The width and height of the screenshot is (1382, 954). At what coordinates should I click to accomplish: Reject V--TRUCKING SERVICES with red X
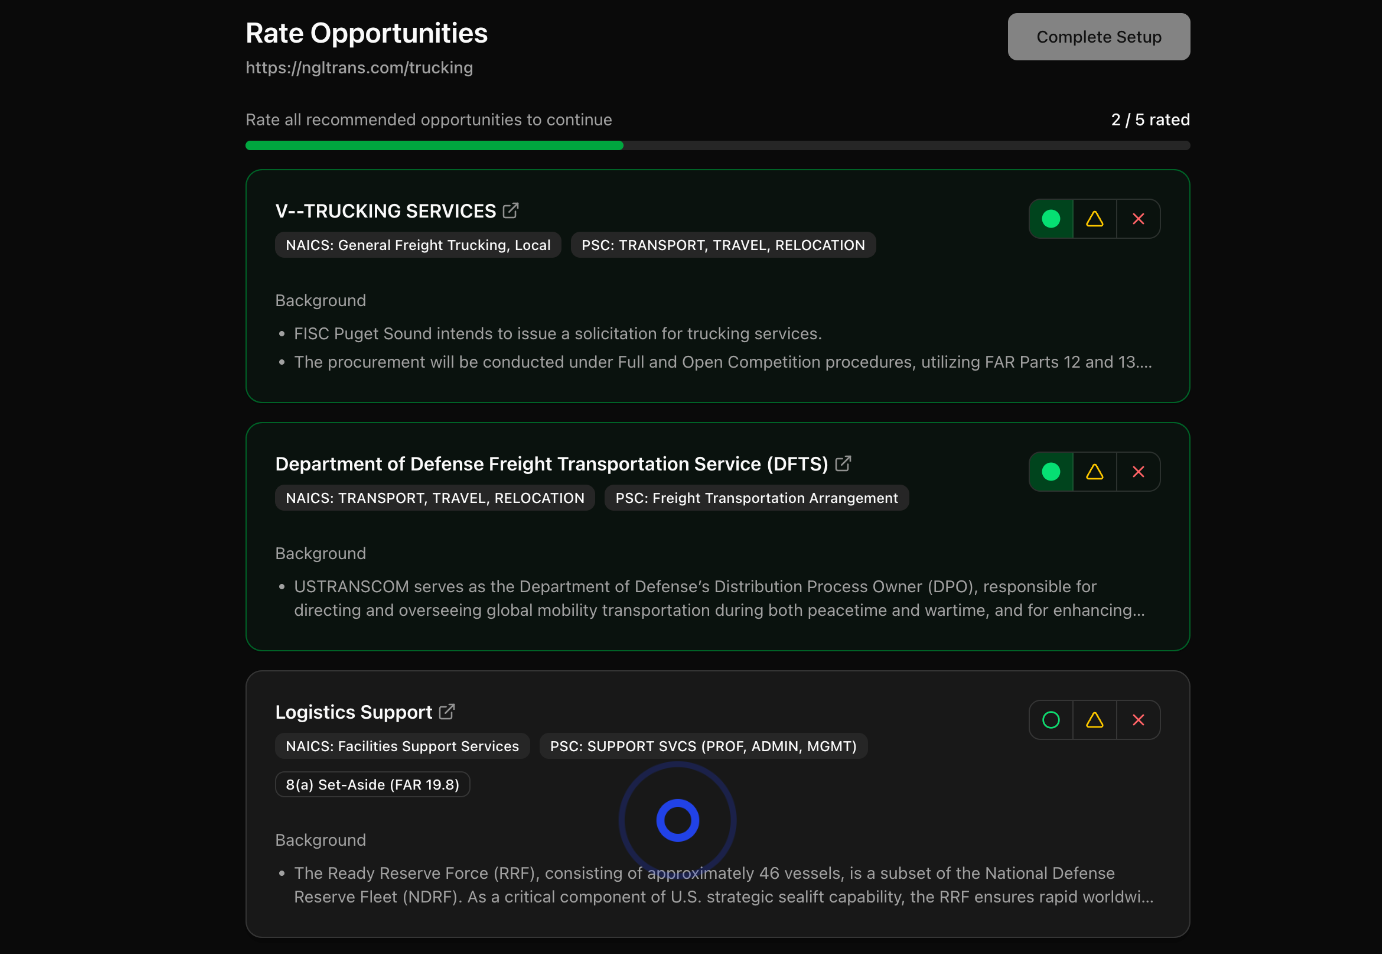[1138, 219]
